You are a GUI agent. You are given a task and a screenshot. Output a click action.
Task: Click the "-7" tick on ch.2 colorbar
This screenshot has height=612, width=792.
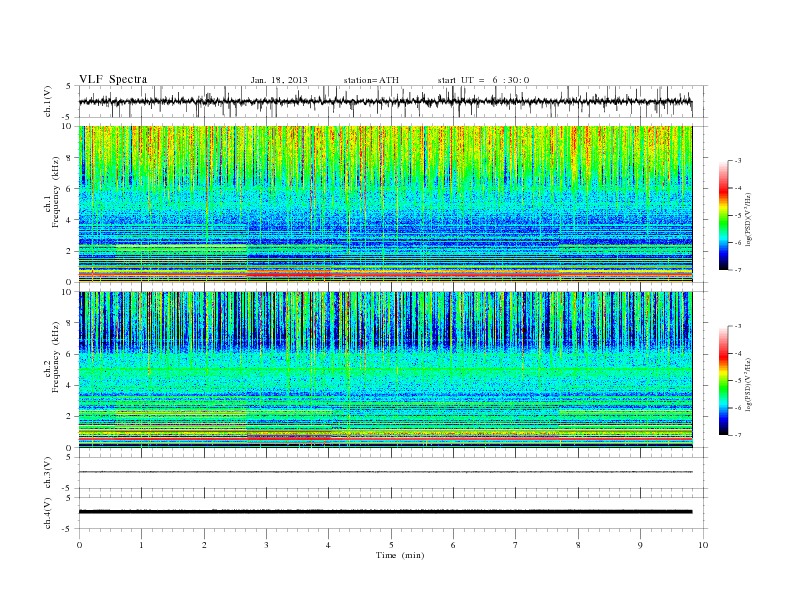(x=737, y=435)
